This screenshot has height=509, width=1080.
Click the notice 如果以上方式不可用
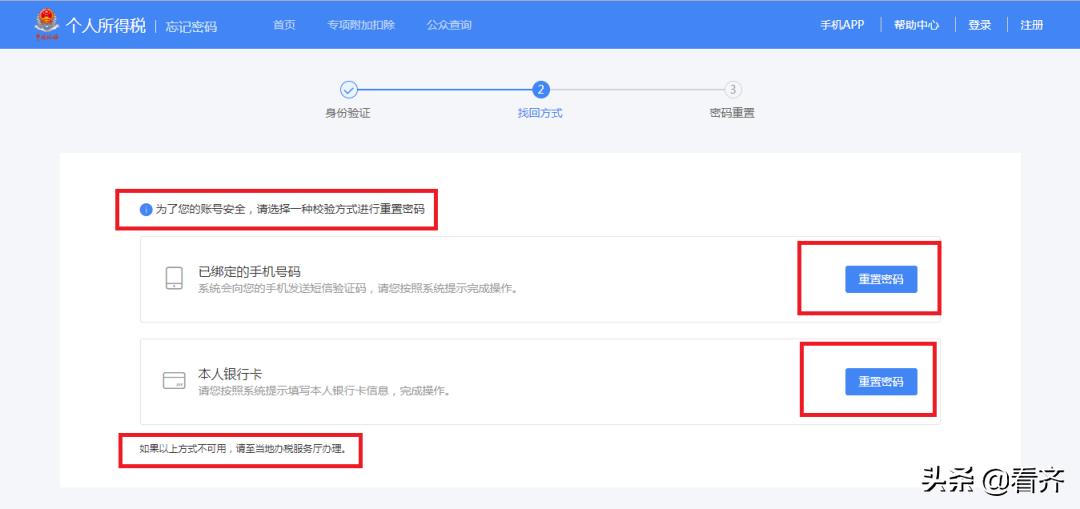pos(242,448)
